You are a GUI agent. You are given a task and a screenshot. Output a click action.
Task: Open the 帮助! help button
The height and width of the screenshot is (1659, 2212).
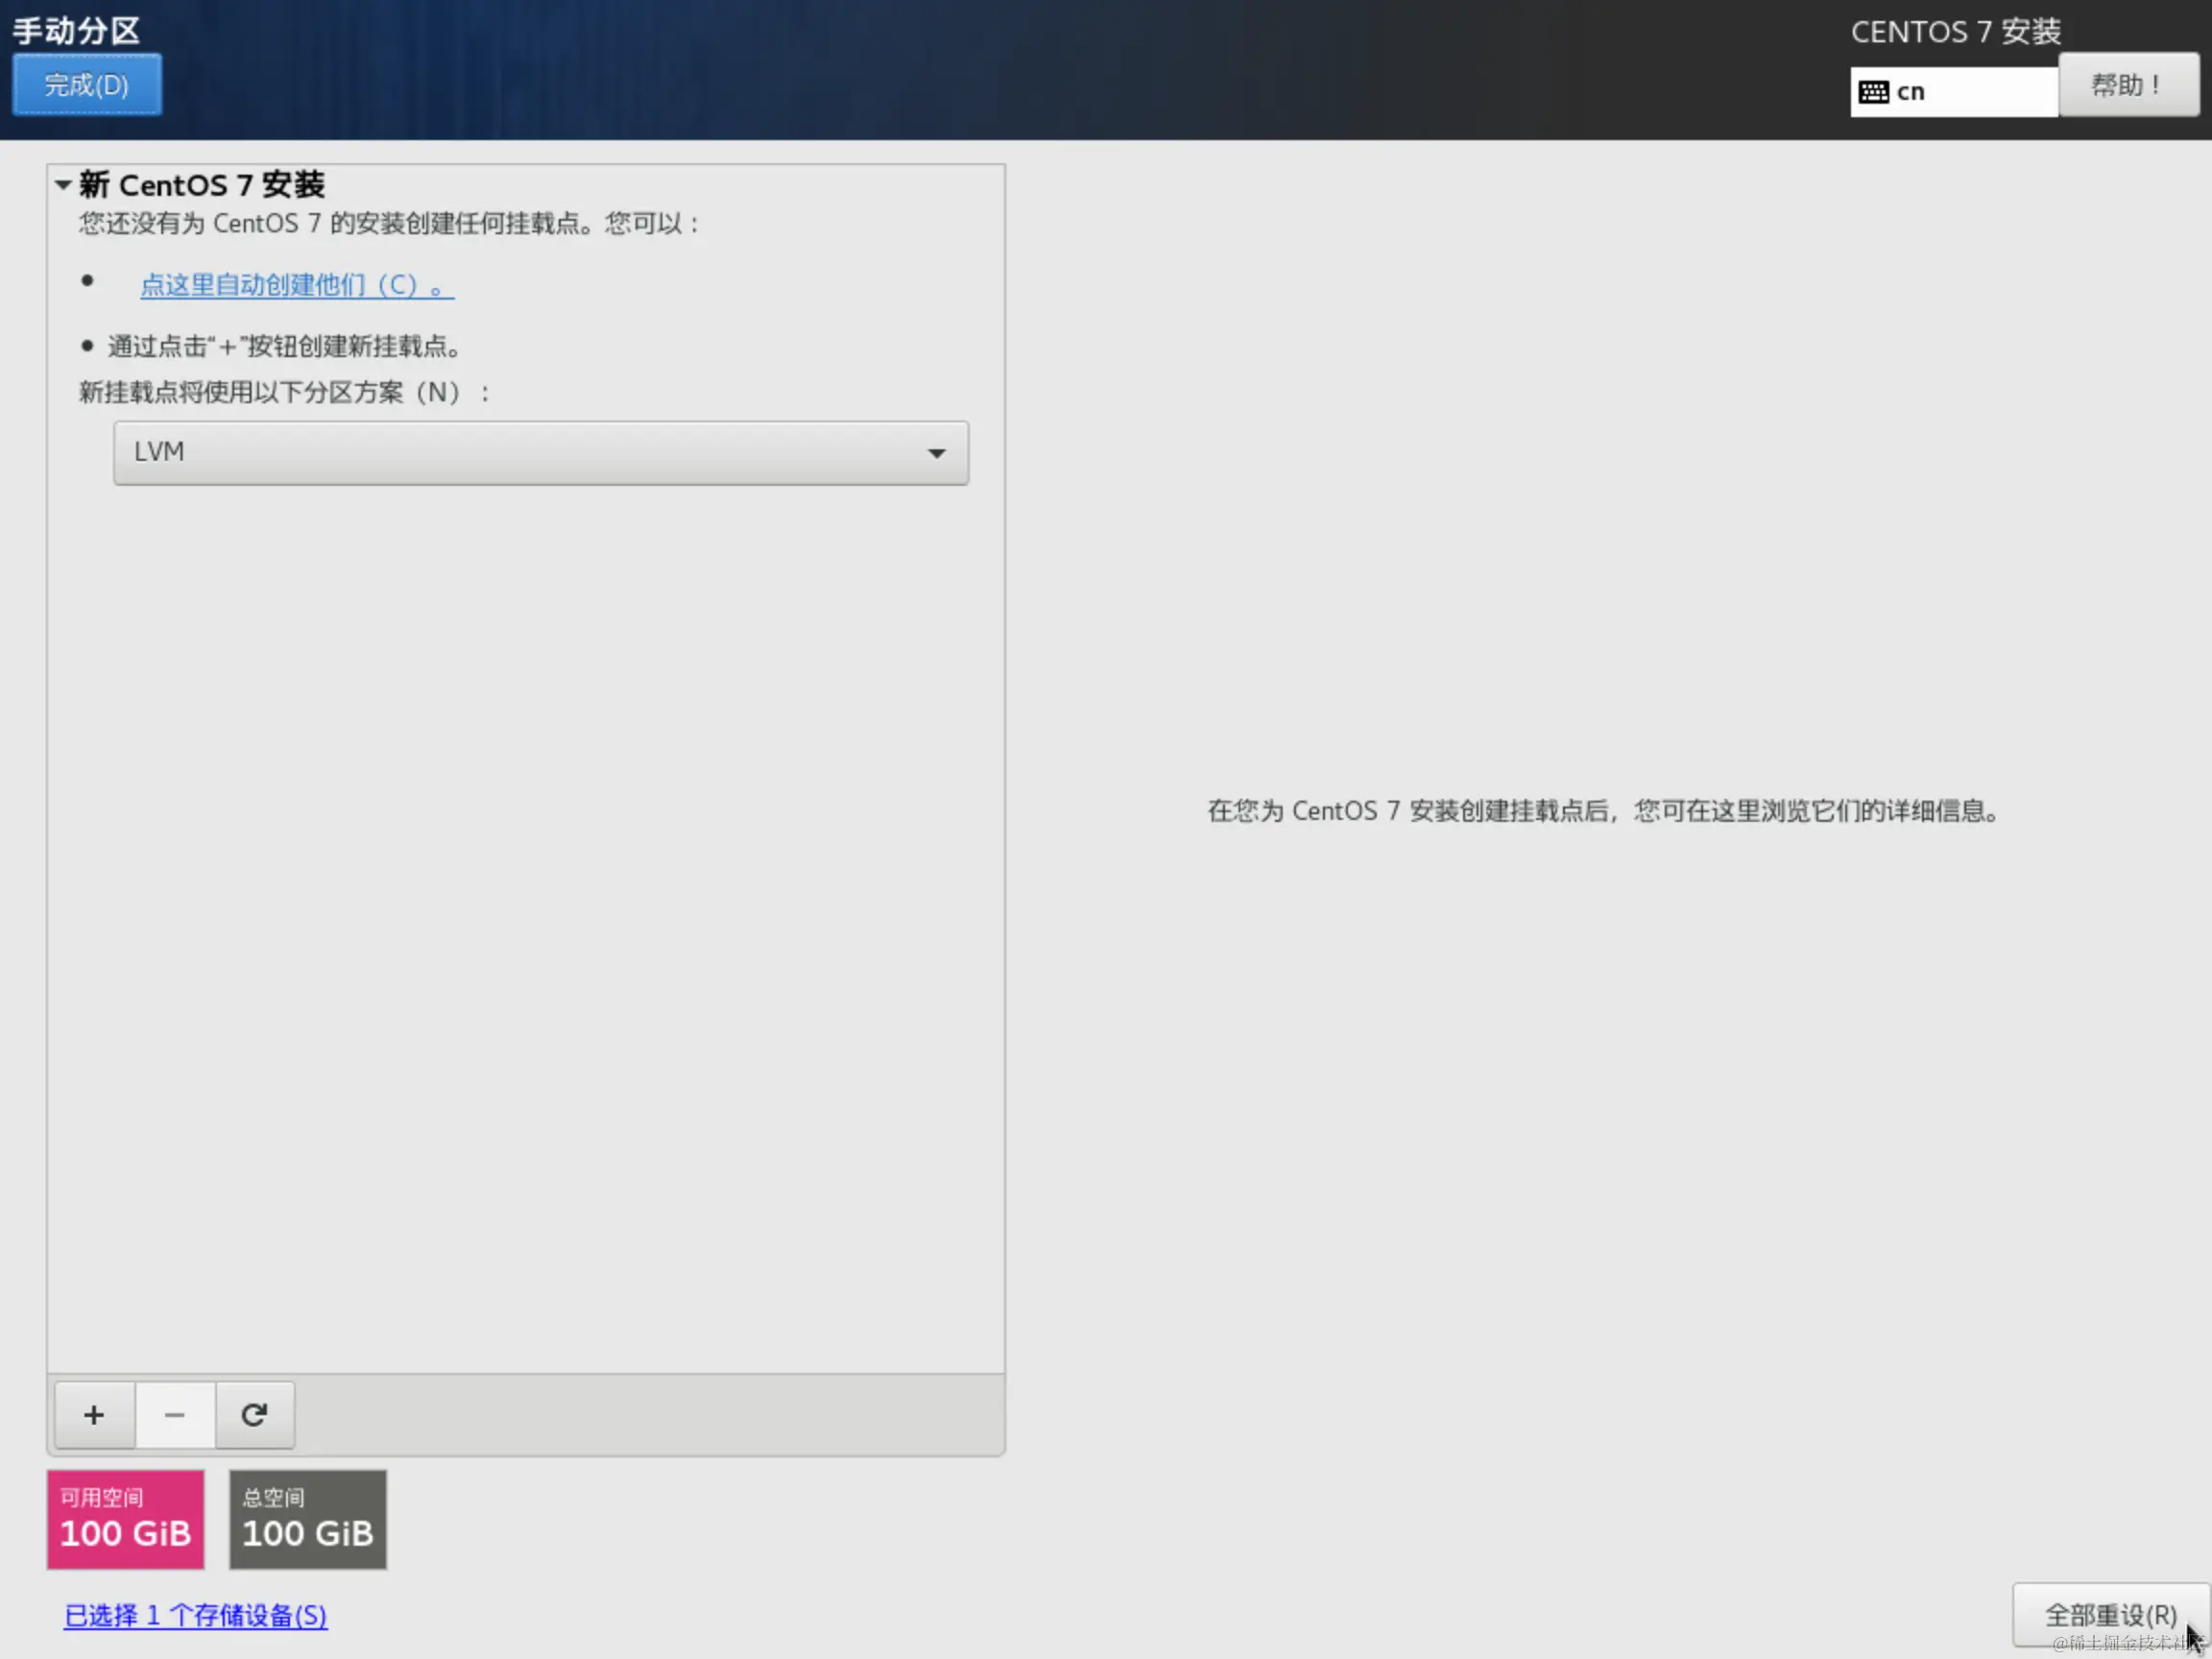pos(2128,85)
